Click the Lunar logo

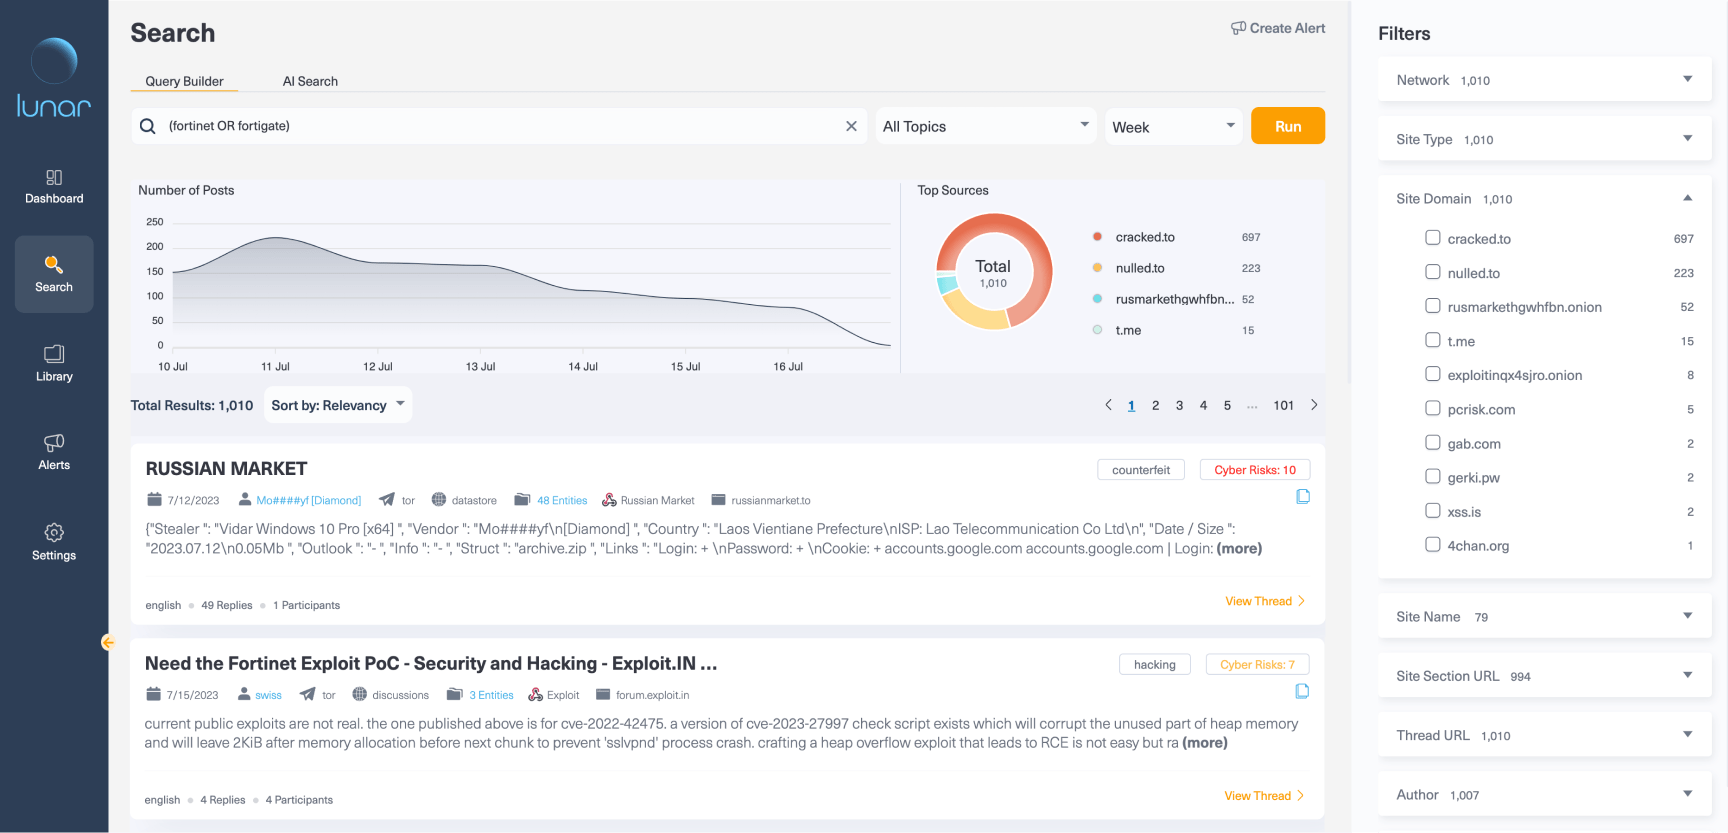point(54,78)
